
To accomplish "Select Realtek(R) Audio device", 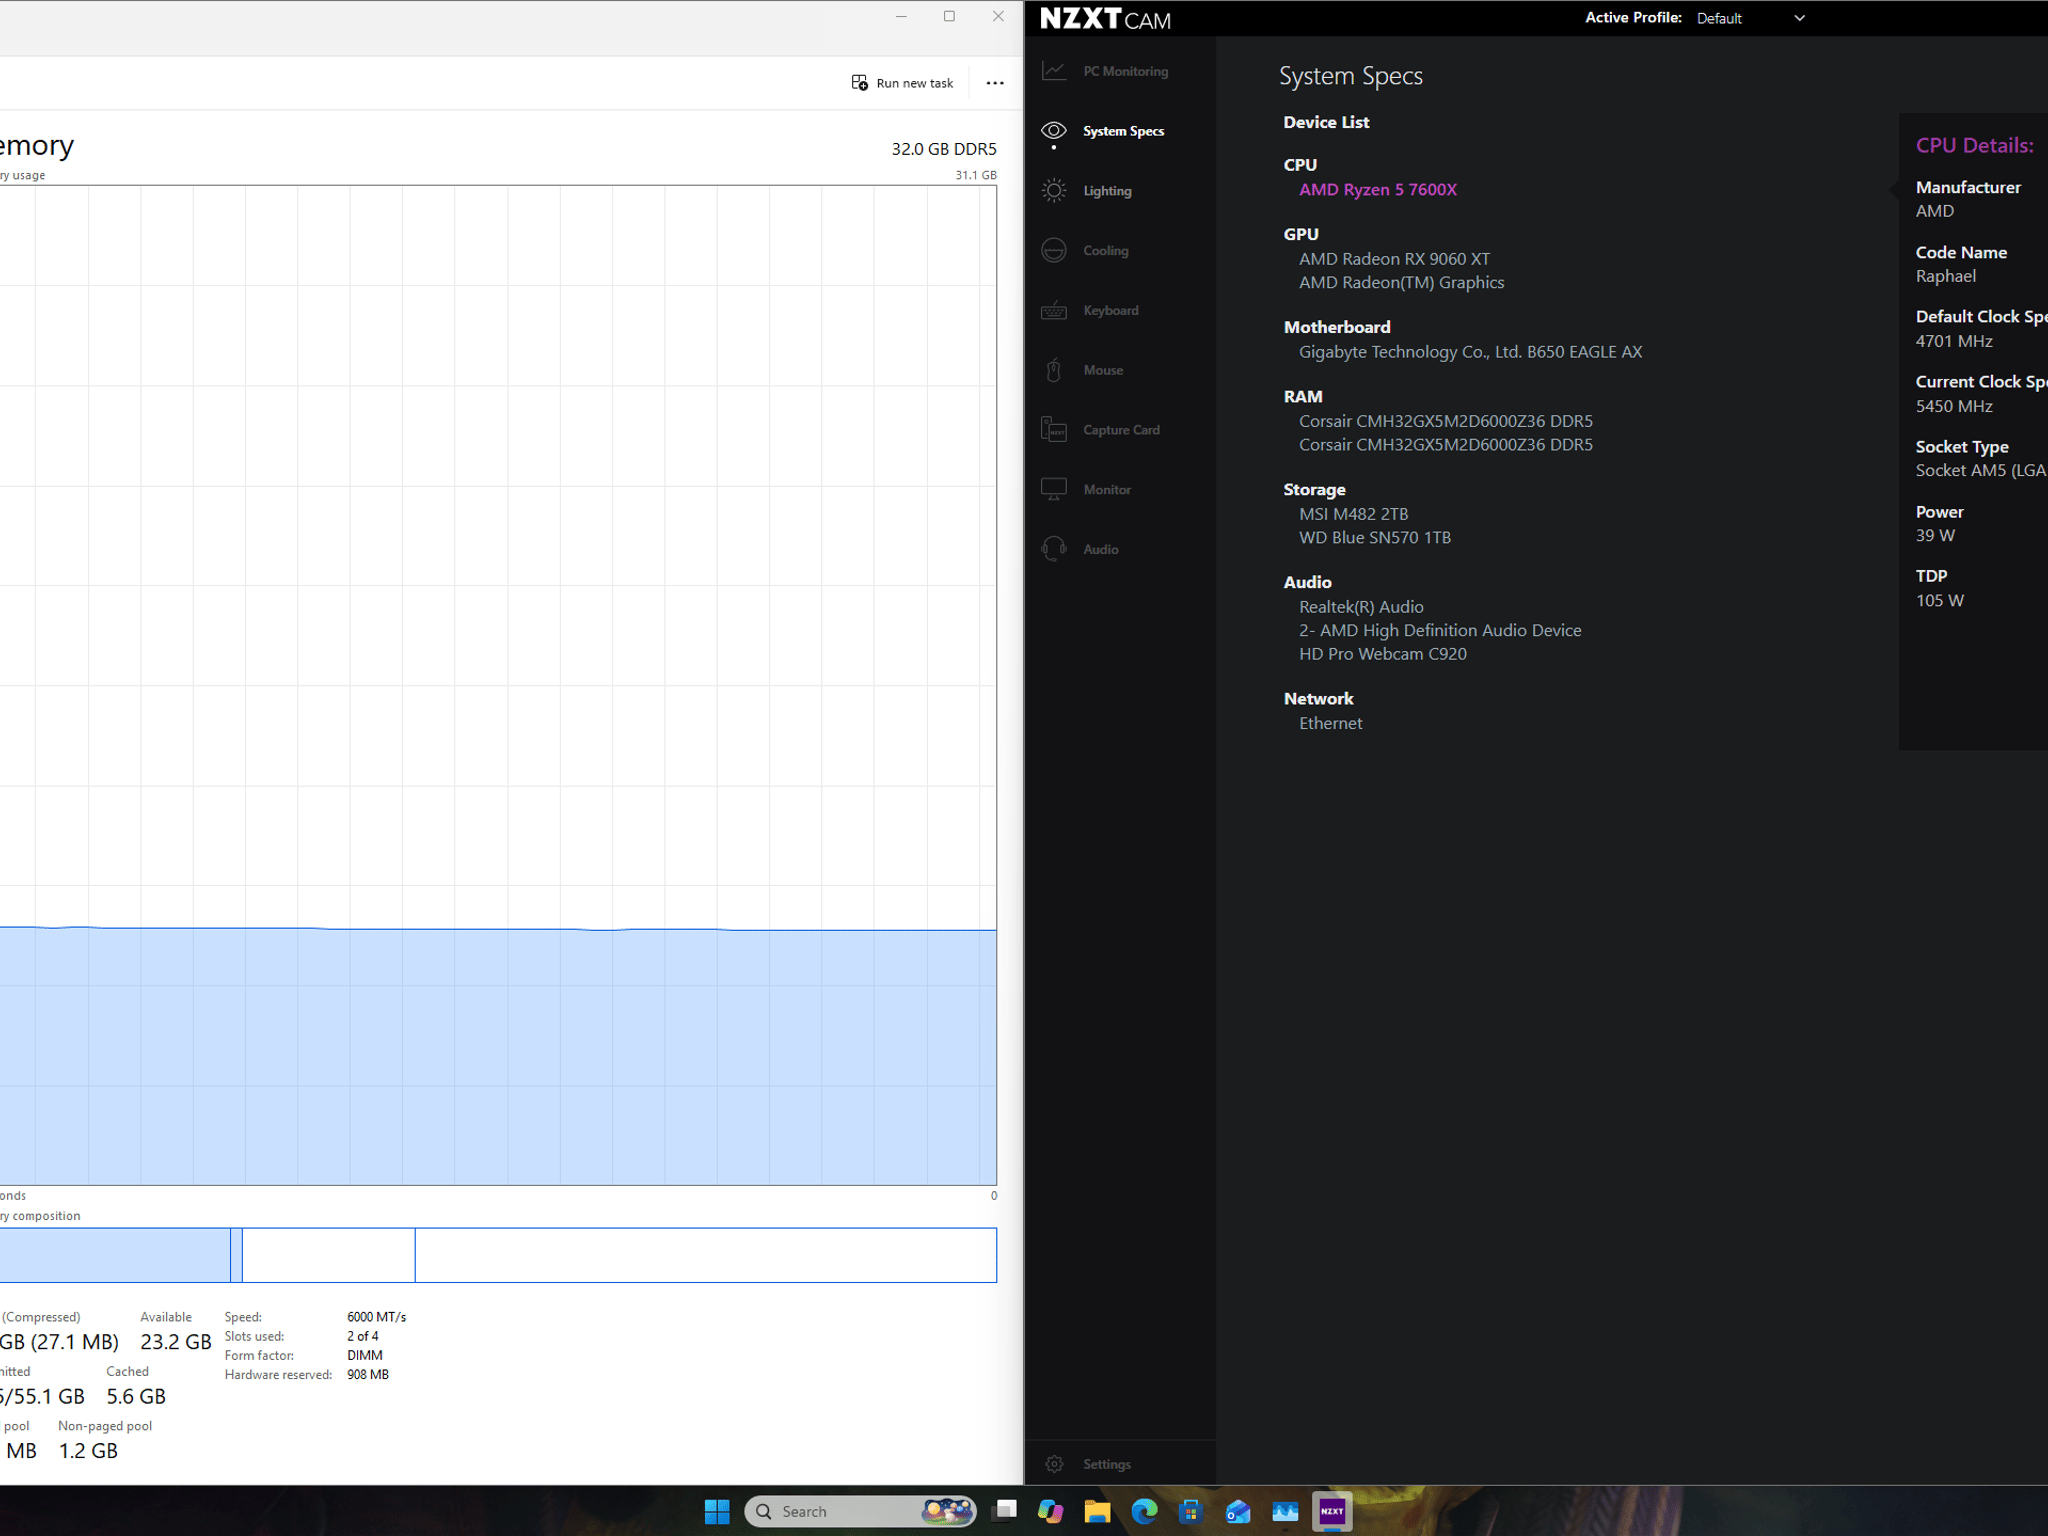I will [1361, 607].
